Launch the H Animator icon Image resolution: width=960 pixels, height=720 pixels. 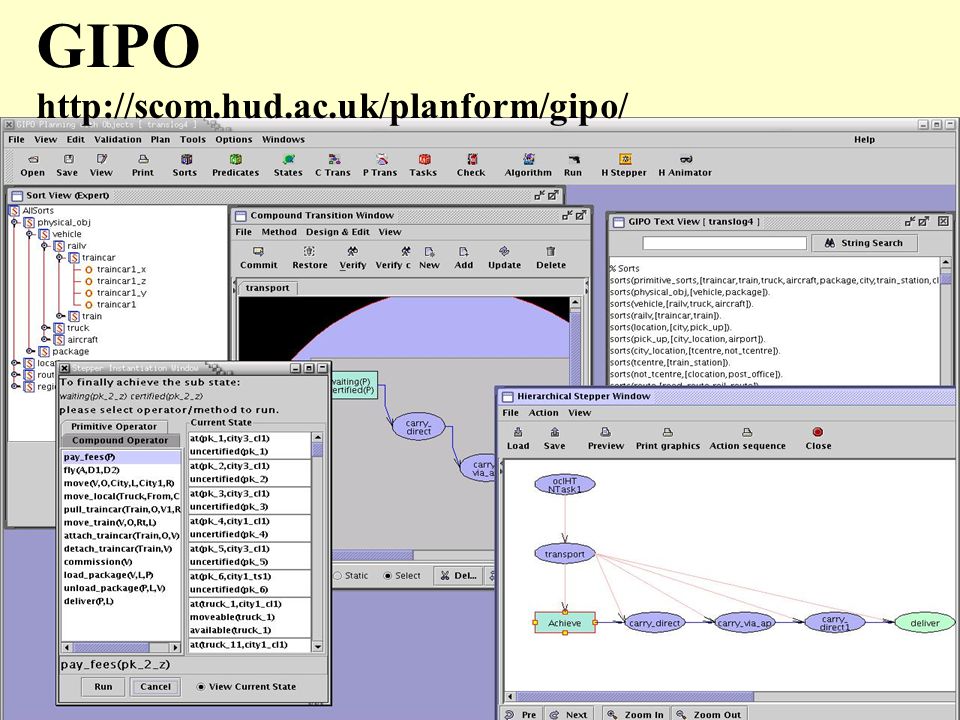685,165
